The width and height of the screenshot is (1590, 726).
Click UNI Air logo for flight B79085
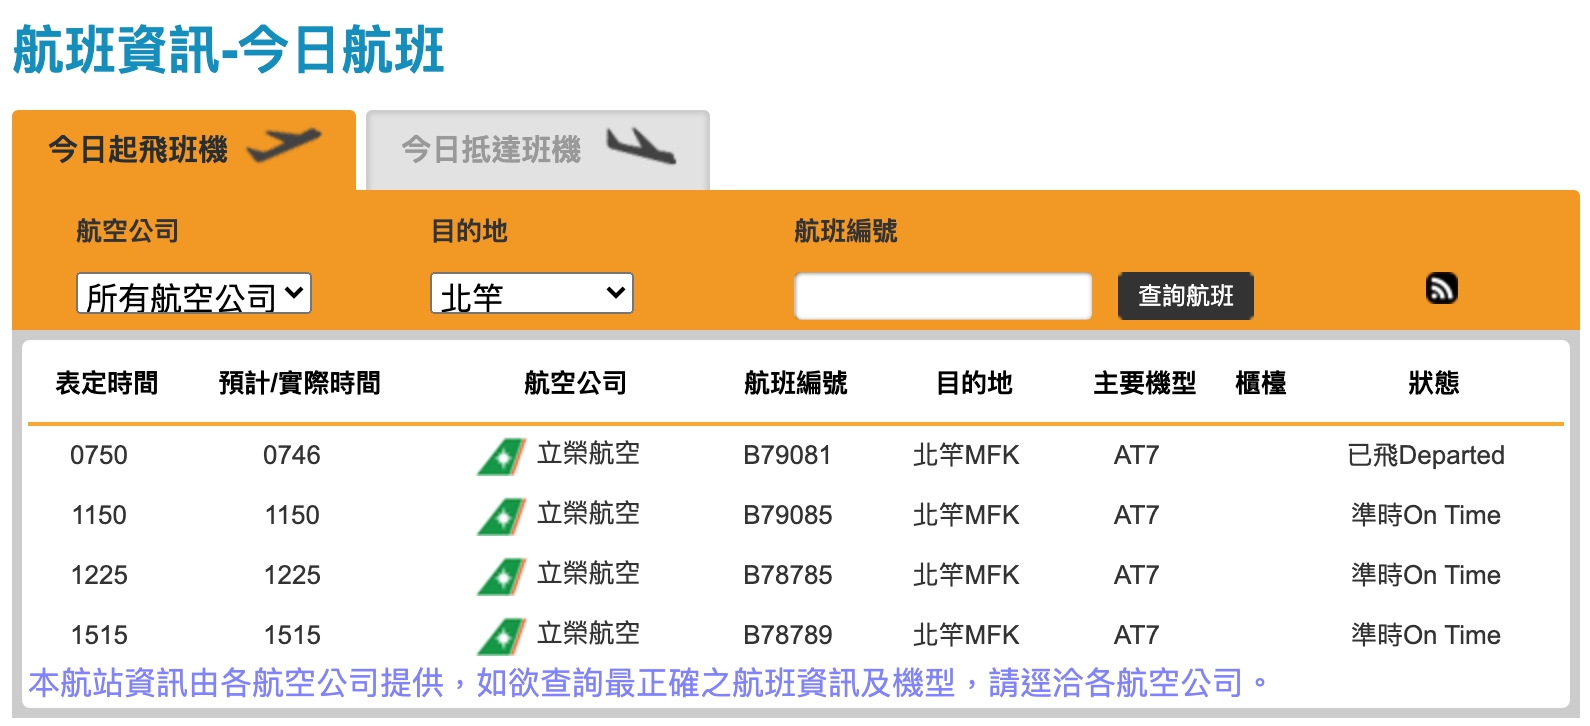click(501, 516)
